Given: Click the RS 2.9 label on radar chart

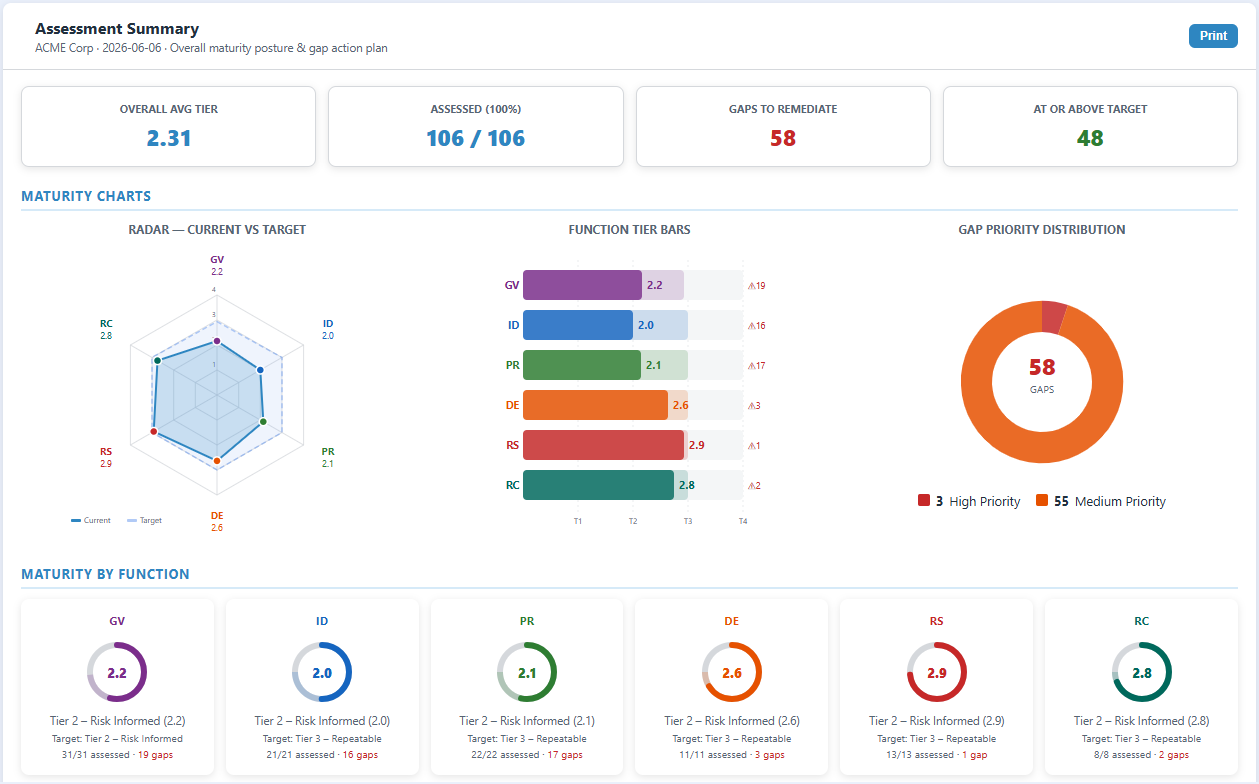Looking at the screenshot, I should click(x=106, y=458).
